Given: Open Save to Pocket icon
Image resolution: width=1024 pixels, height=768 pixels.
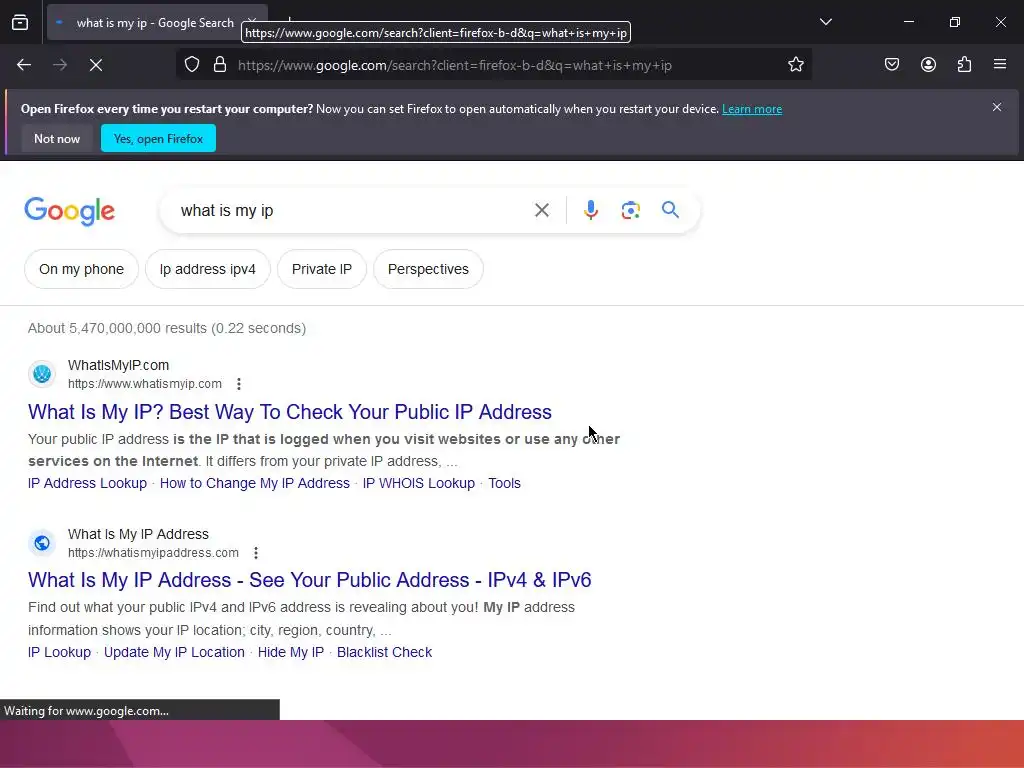Looking at the screenshot, I should tap(892, 65).
